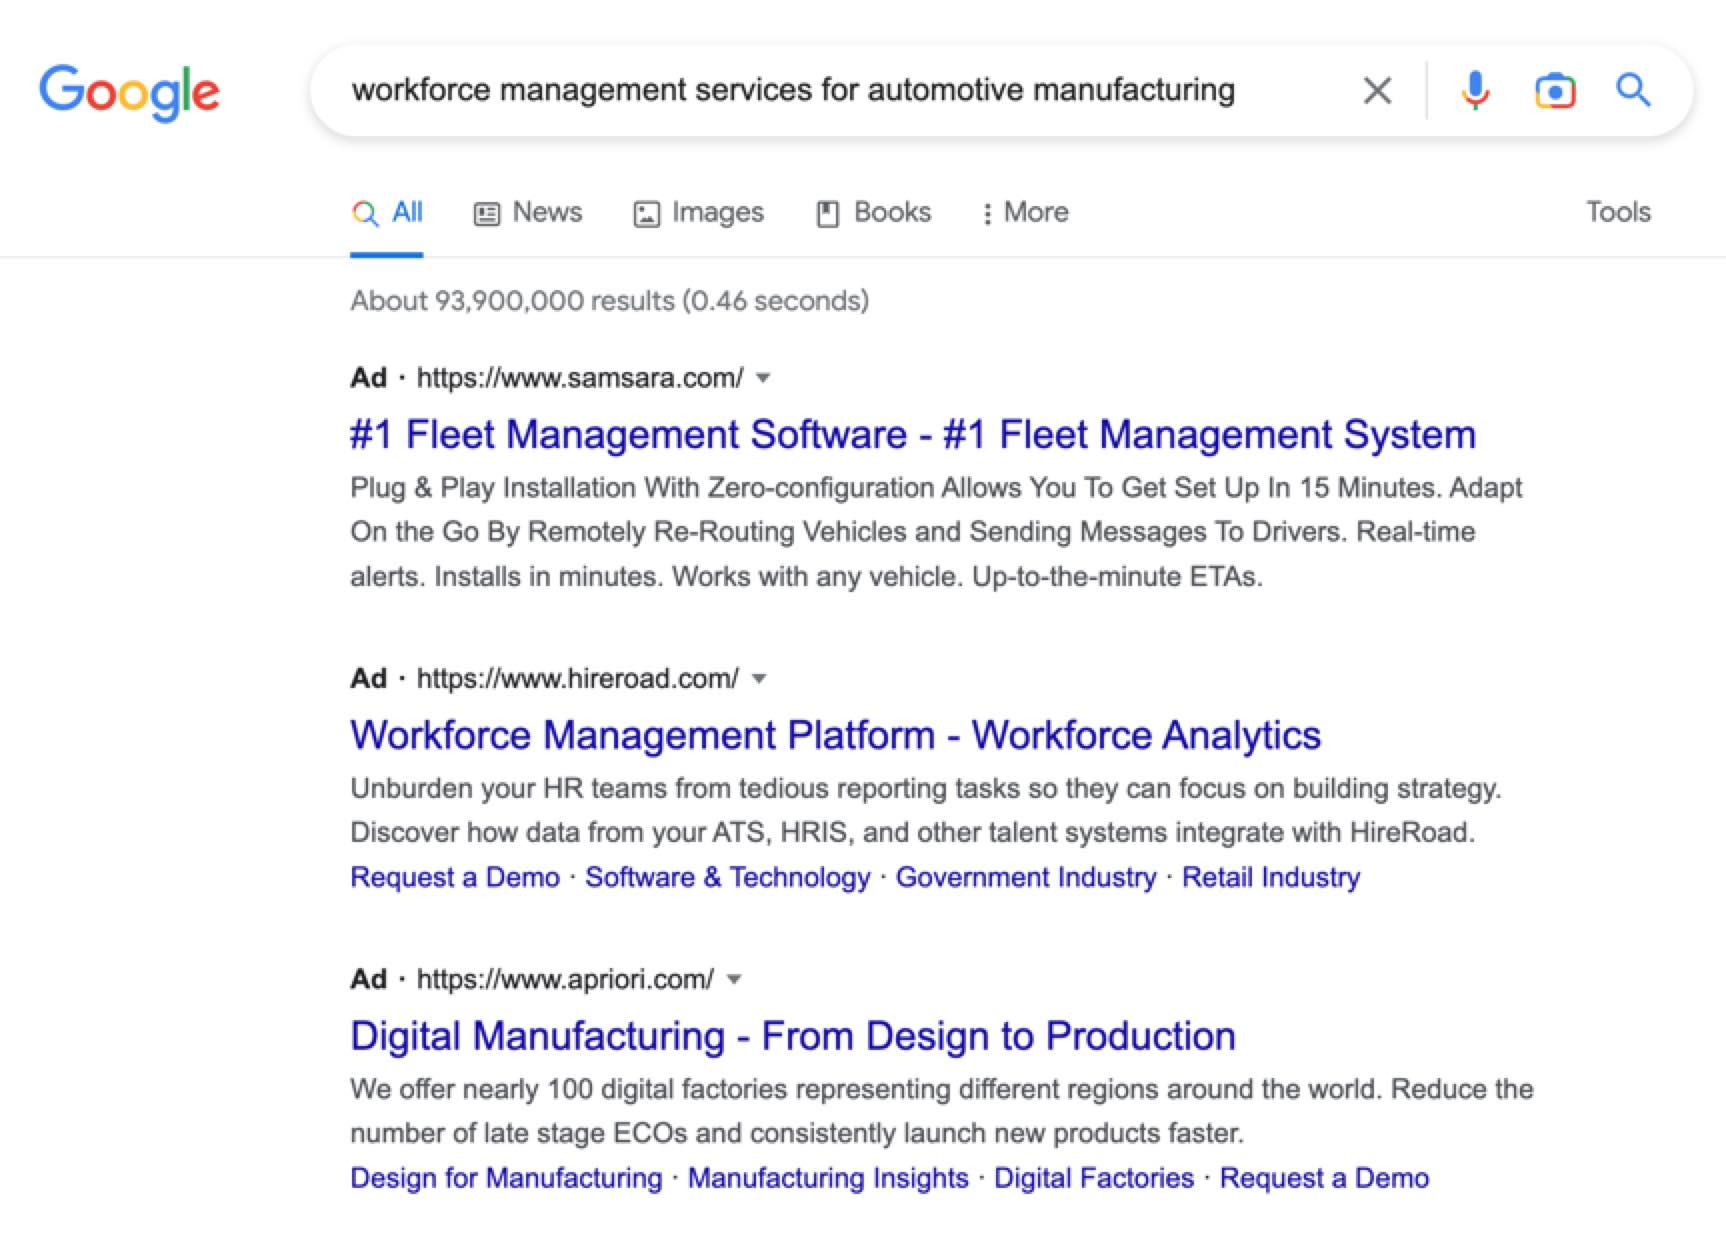The height and width of the screenshot is (1246, 1726).
Task: Expand dropdown arrow next to apriori.com
Action: tap(734, 979)
